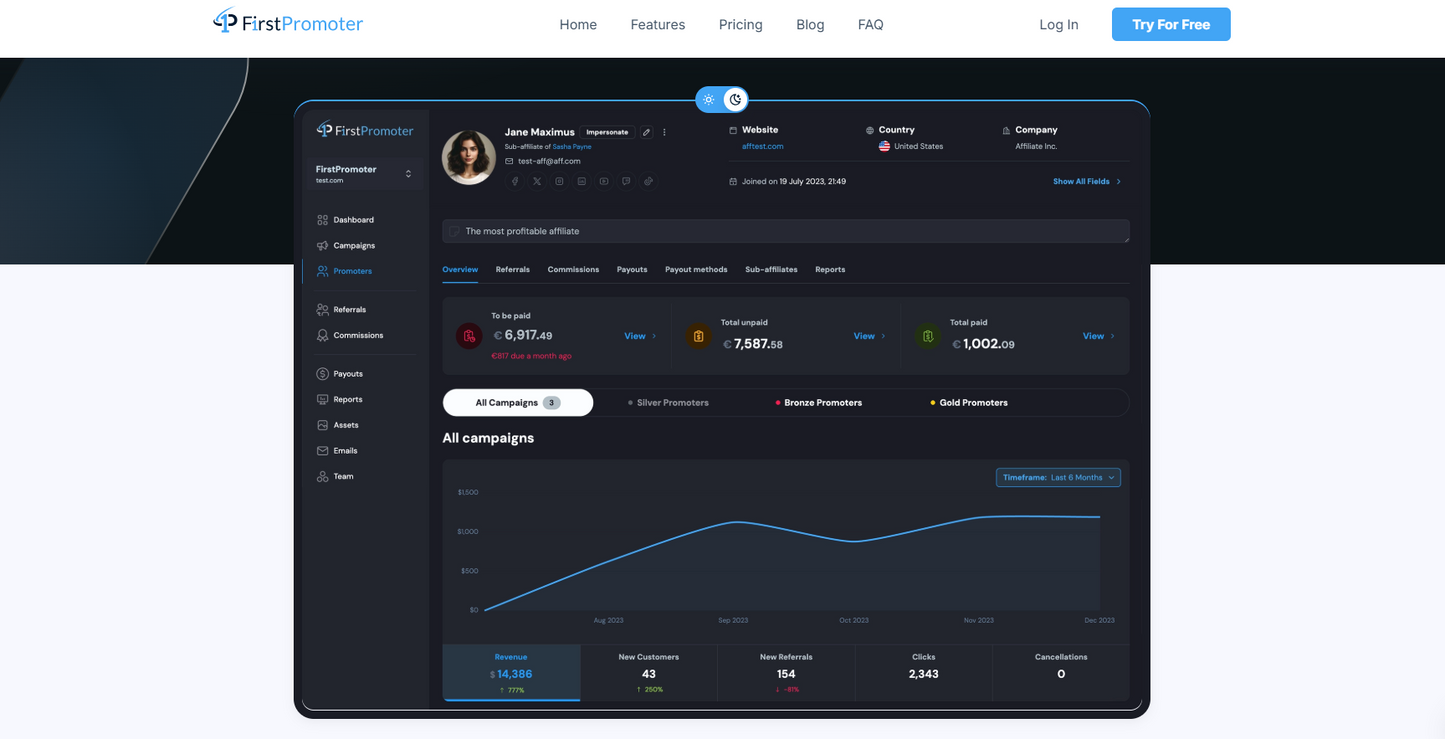The width and height of the screenshot is (1445, 739).
Task: Expand Show All Fields chevron
Action: tap(1118, 182)
